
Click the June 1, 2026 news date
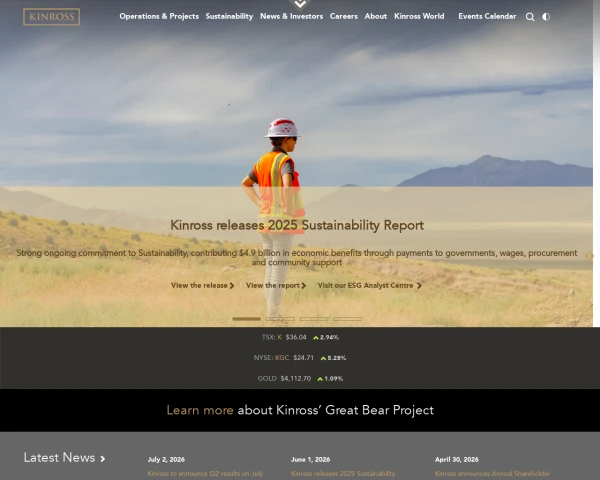tap(310, 459)
